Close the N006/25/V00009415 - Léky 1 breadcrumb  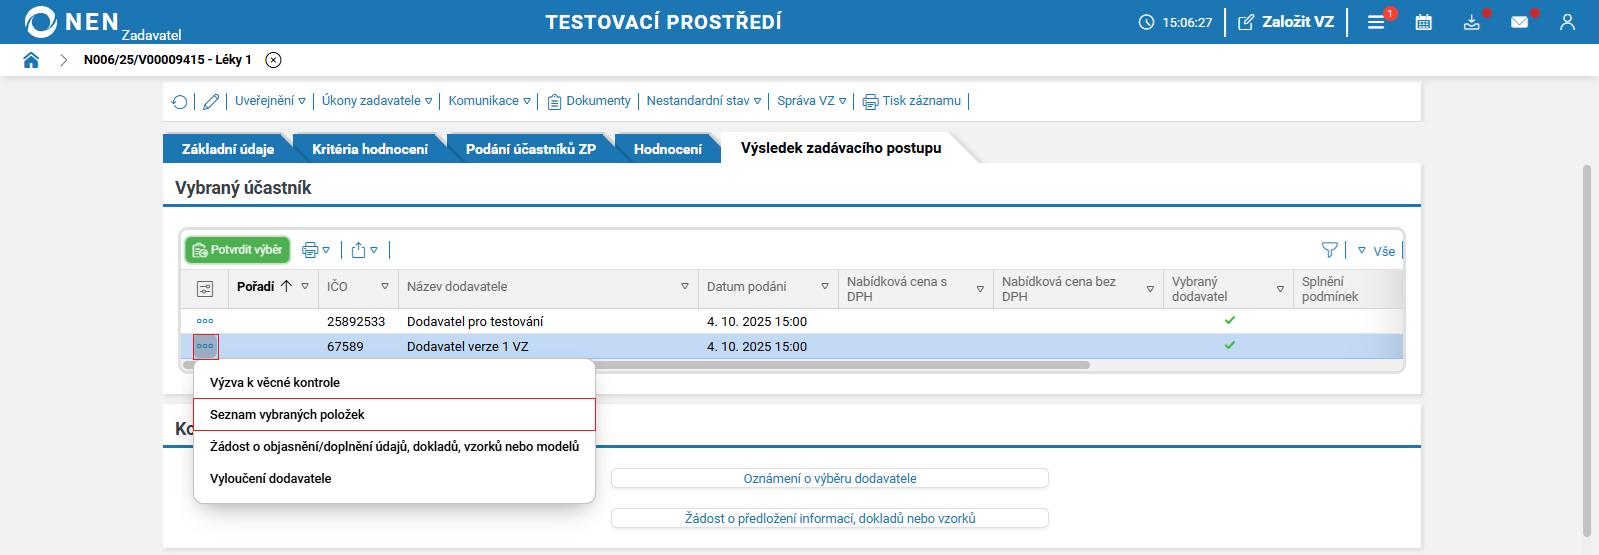click(x=273, y=60)
